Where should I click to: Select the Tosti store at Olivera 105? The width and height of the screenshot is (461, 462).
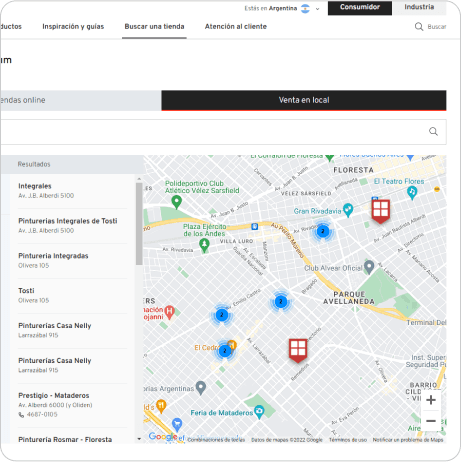coord(72,296)
